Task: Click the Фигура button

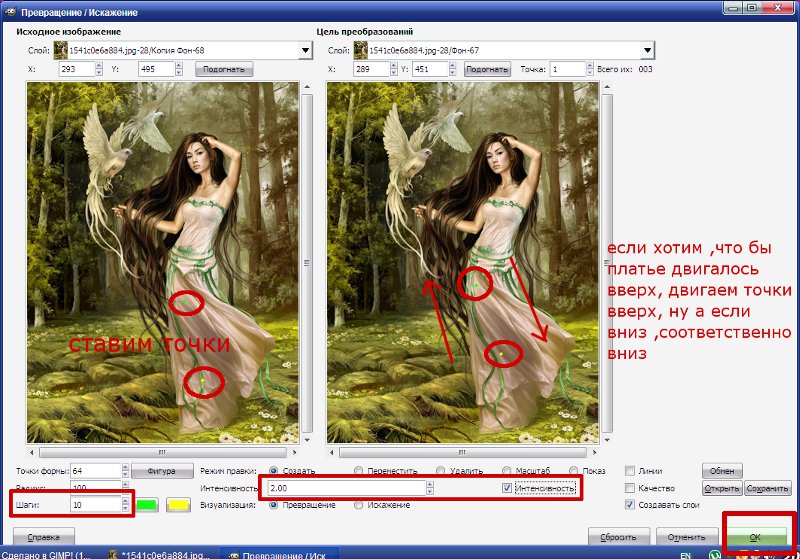Action: (162, 471)
